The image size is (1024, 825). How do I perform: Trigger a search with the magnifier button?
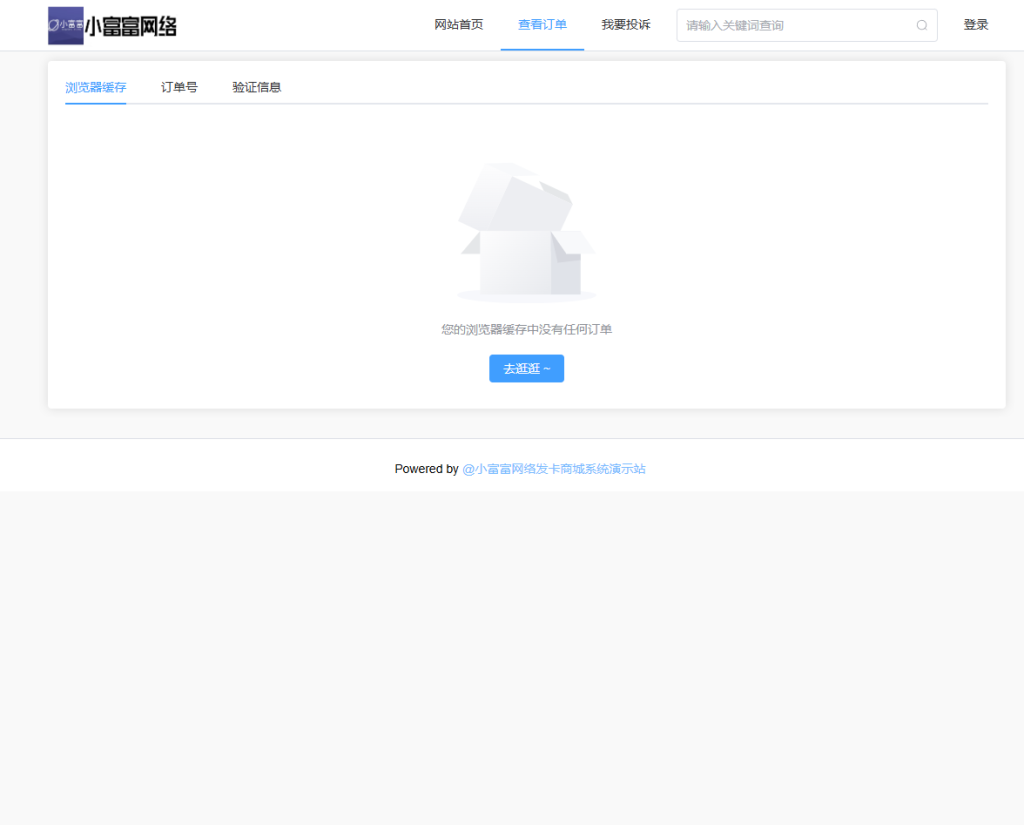(921, 25)
